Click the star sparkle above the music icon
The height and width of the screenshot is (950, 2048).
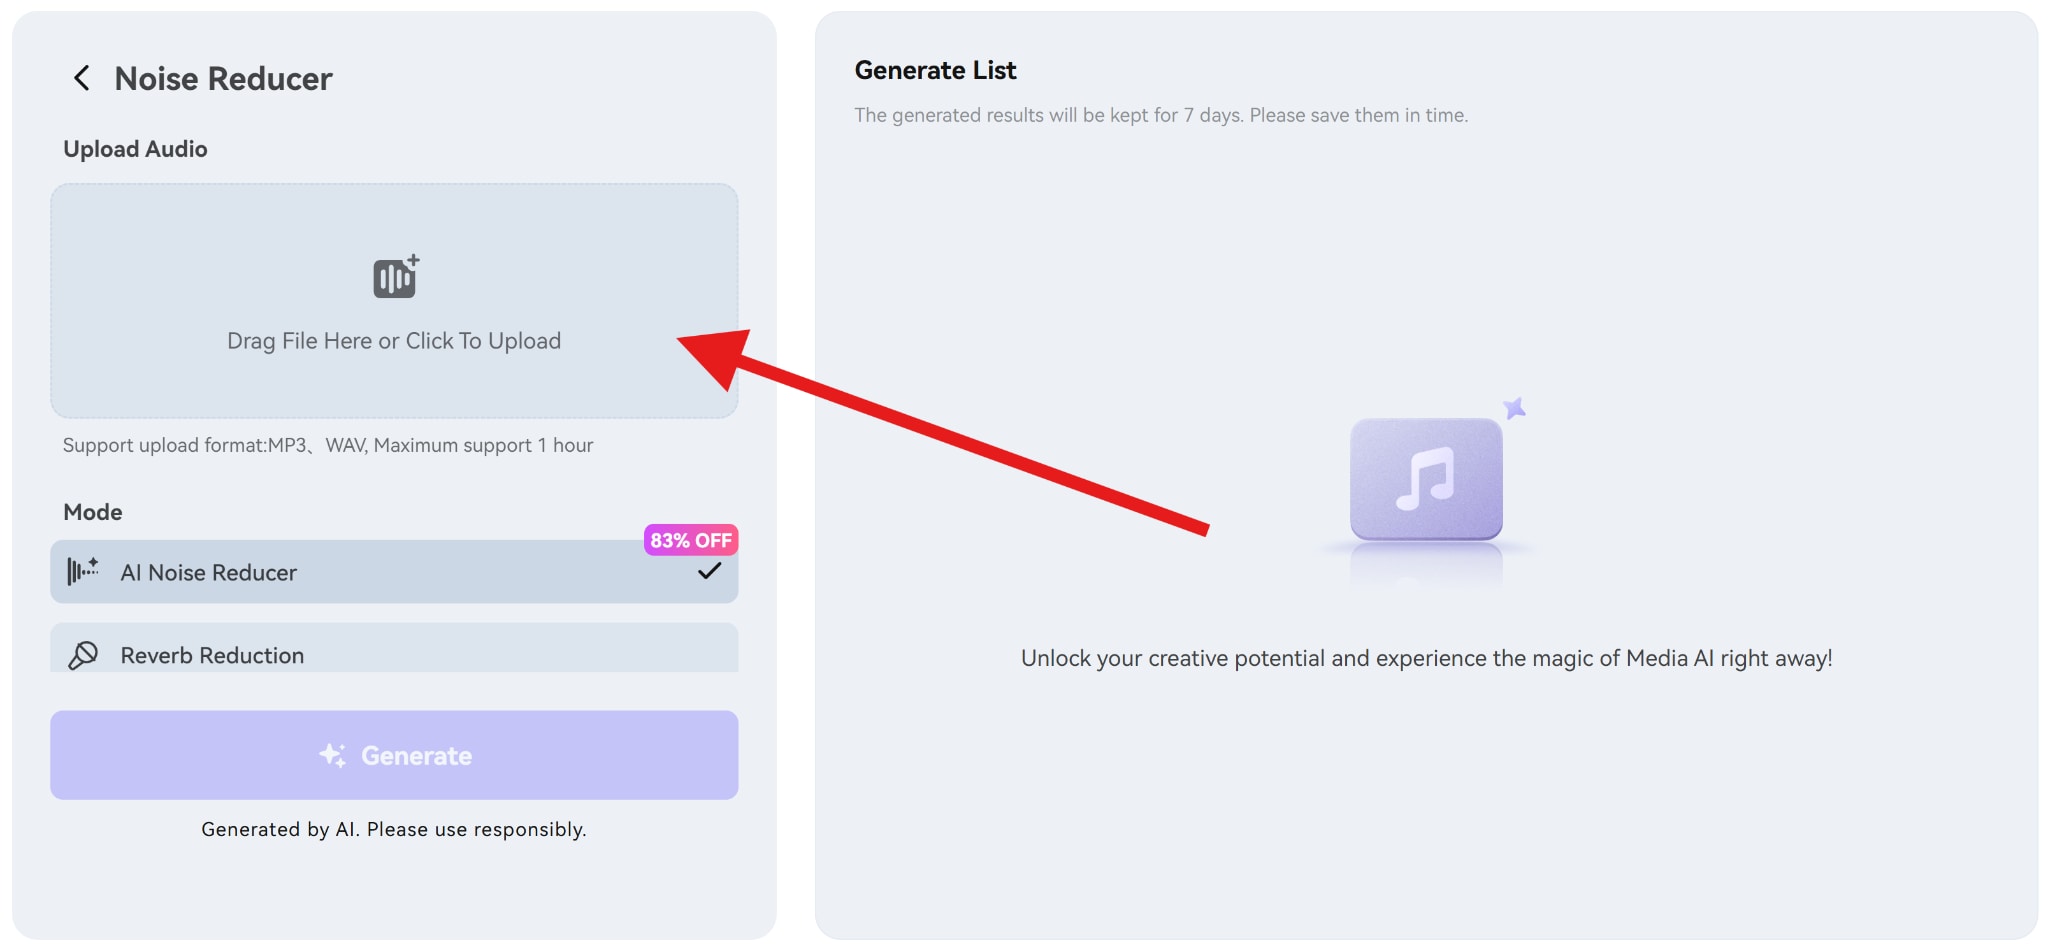point(1514,406)
